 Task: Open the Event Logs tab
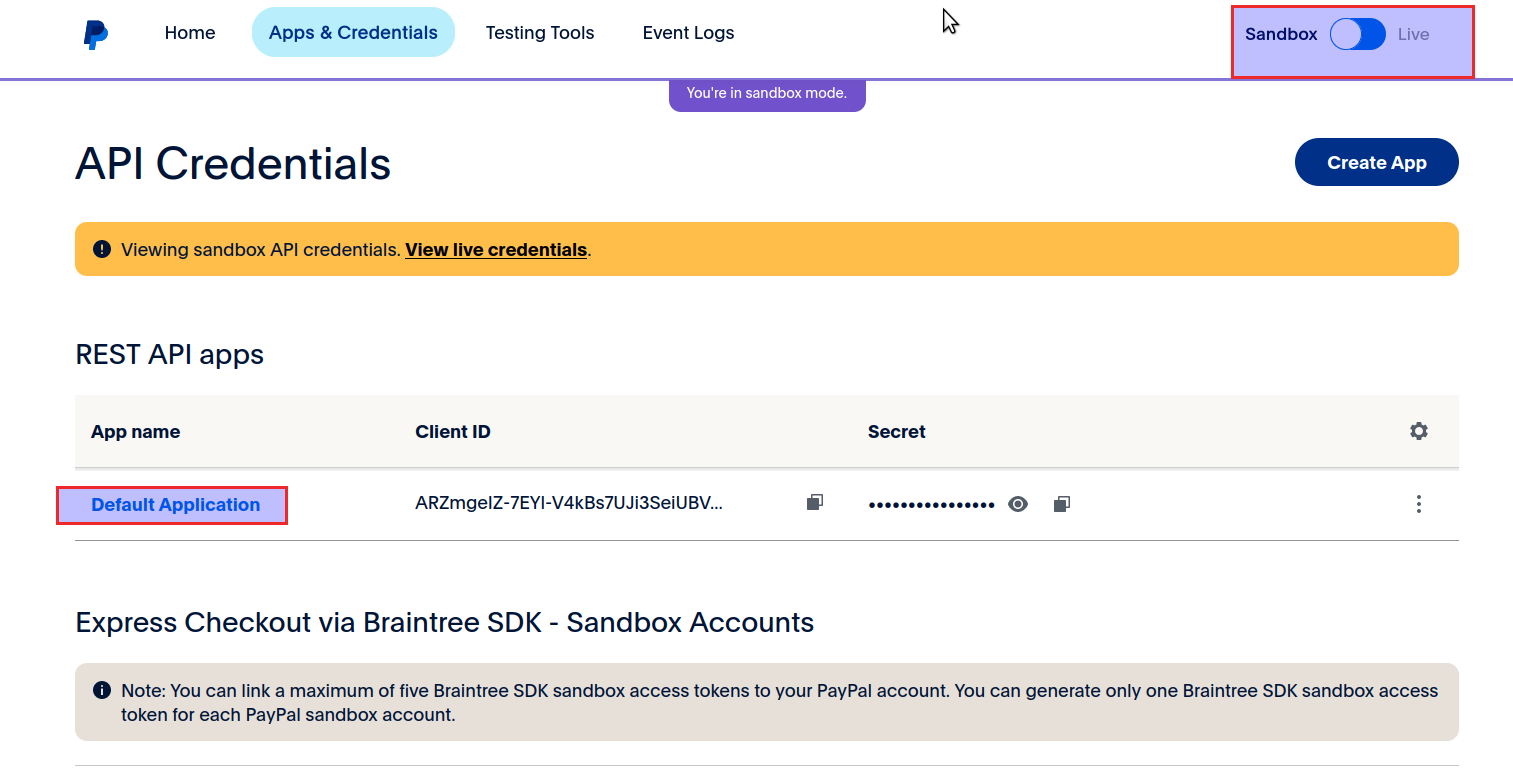pos(688,33)
